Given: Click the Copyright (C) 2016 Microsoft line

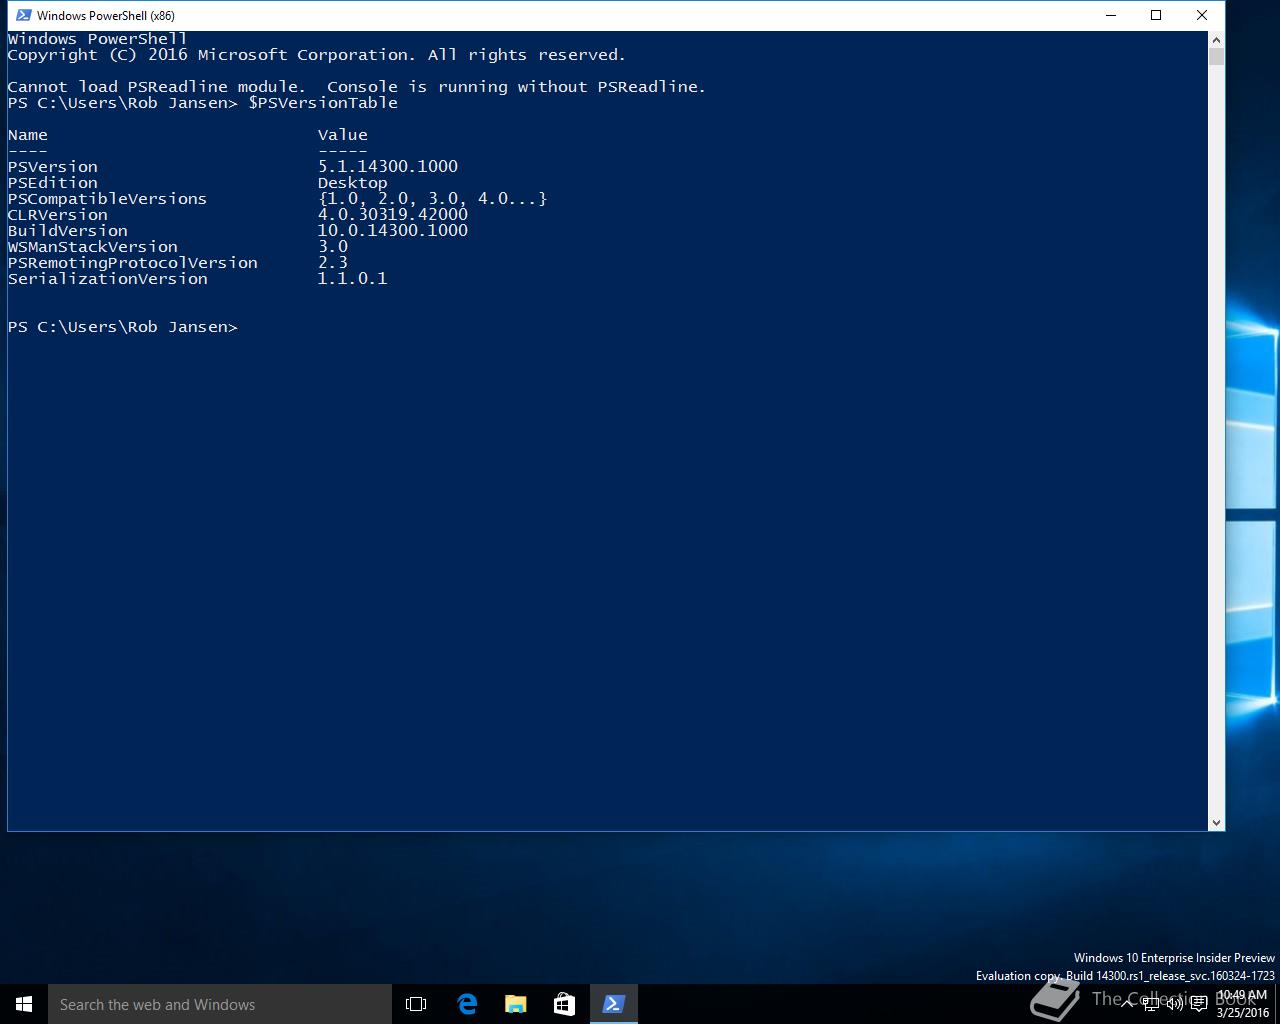Looking at the screenshot, I should [317, 55].
